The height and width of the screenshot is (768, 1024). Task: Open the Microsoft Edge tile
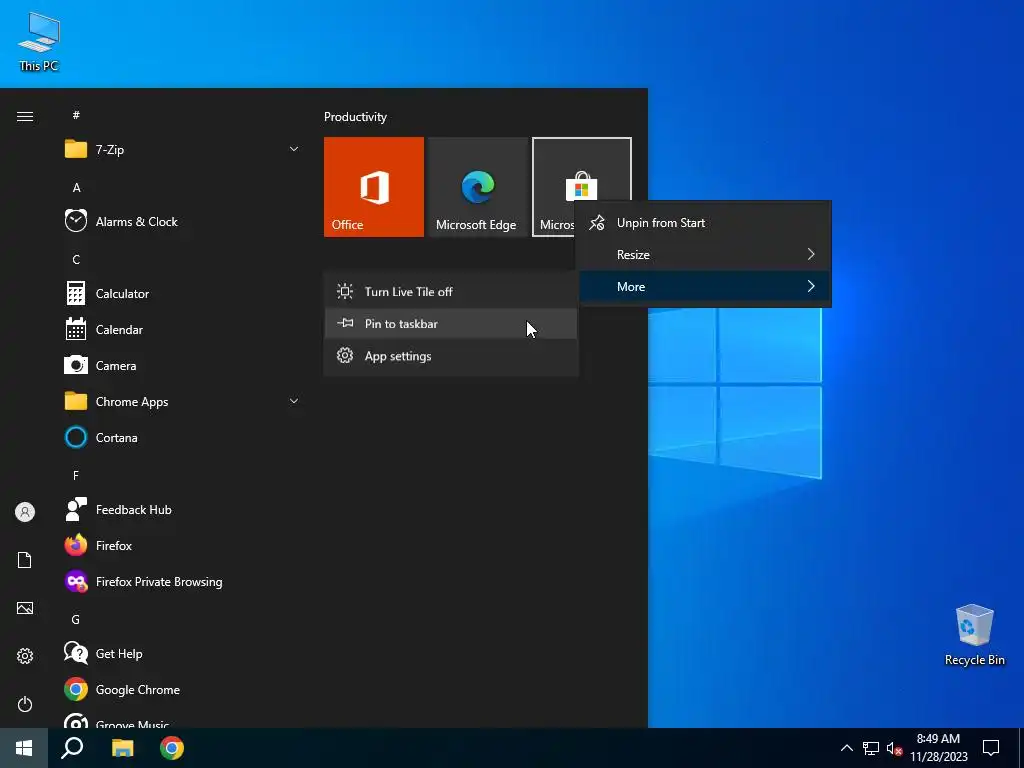[477, 187]
